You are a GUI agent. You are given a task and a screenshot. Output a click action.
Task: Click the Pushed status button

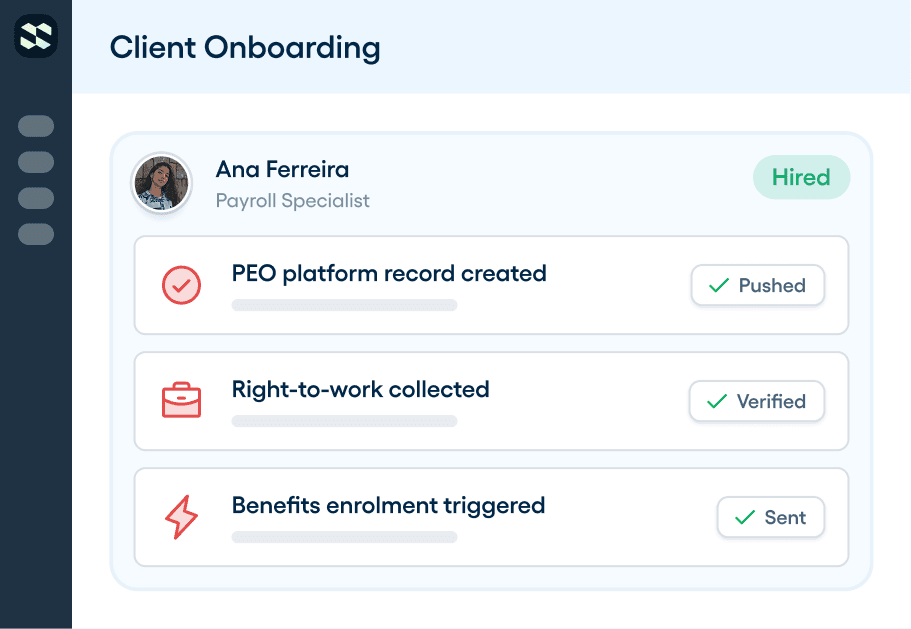[758, 285]
